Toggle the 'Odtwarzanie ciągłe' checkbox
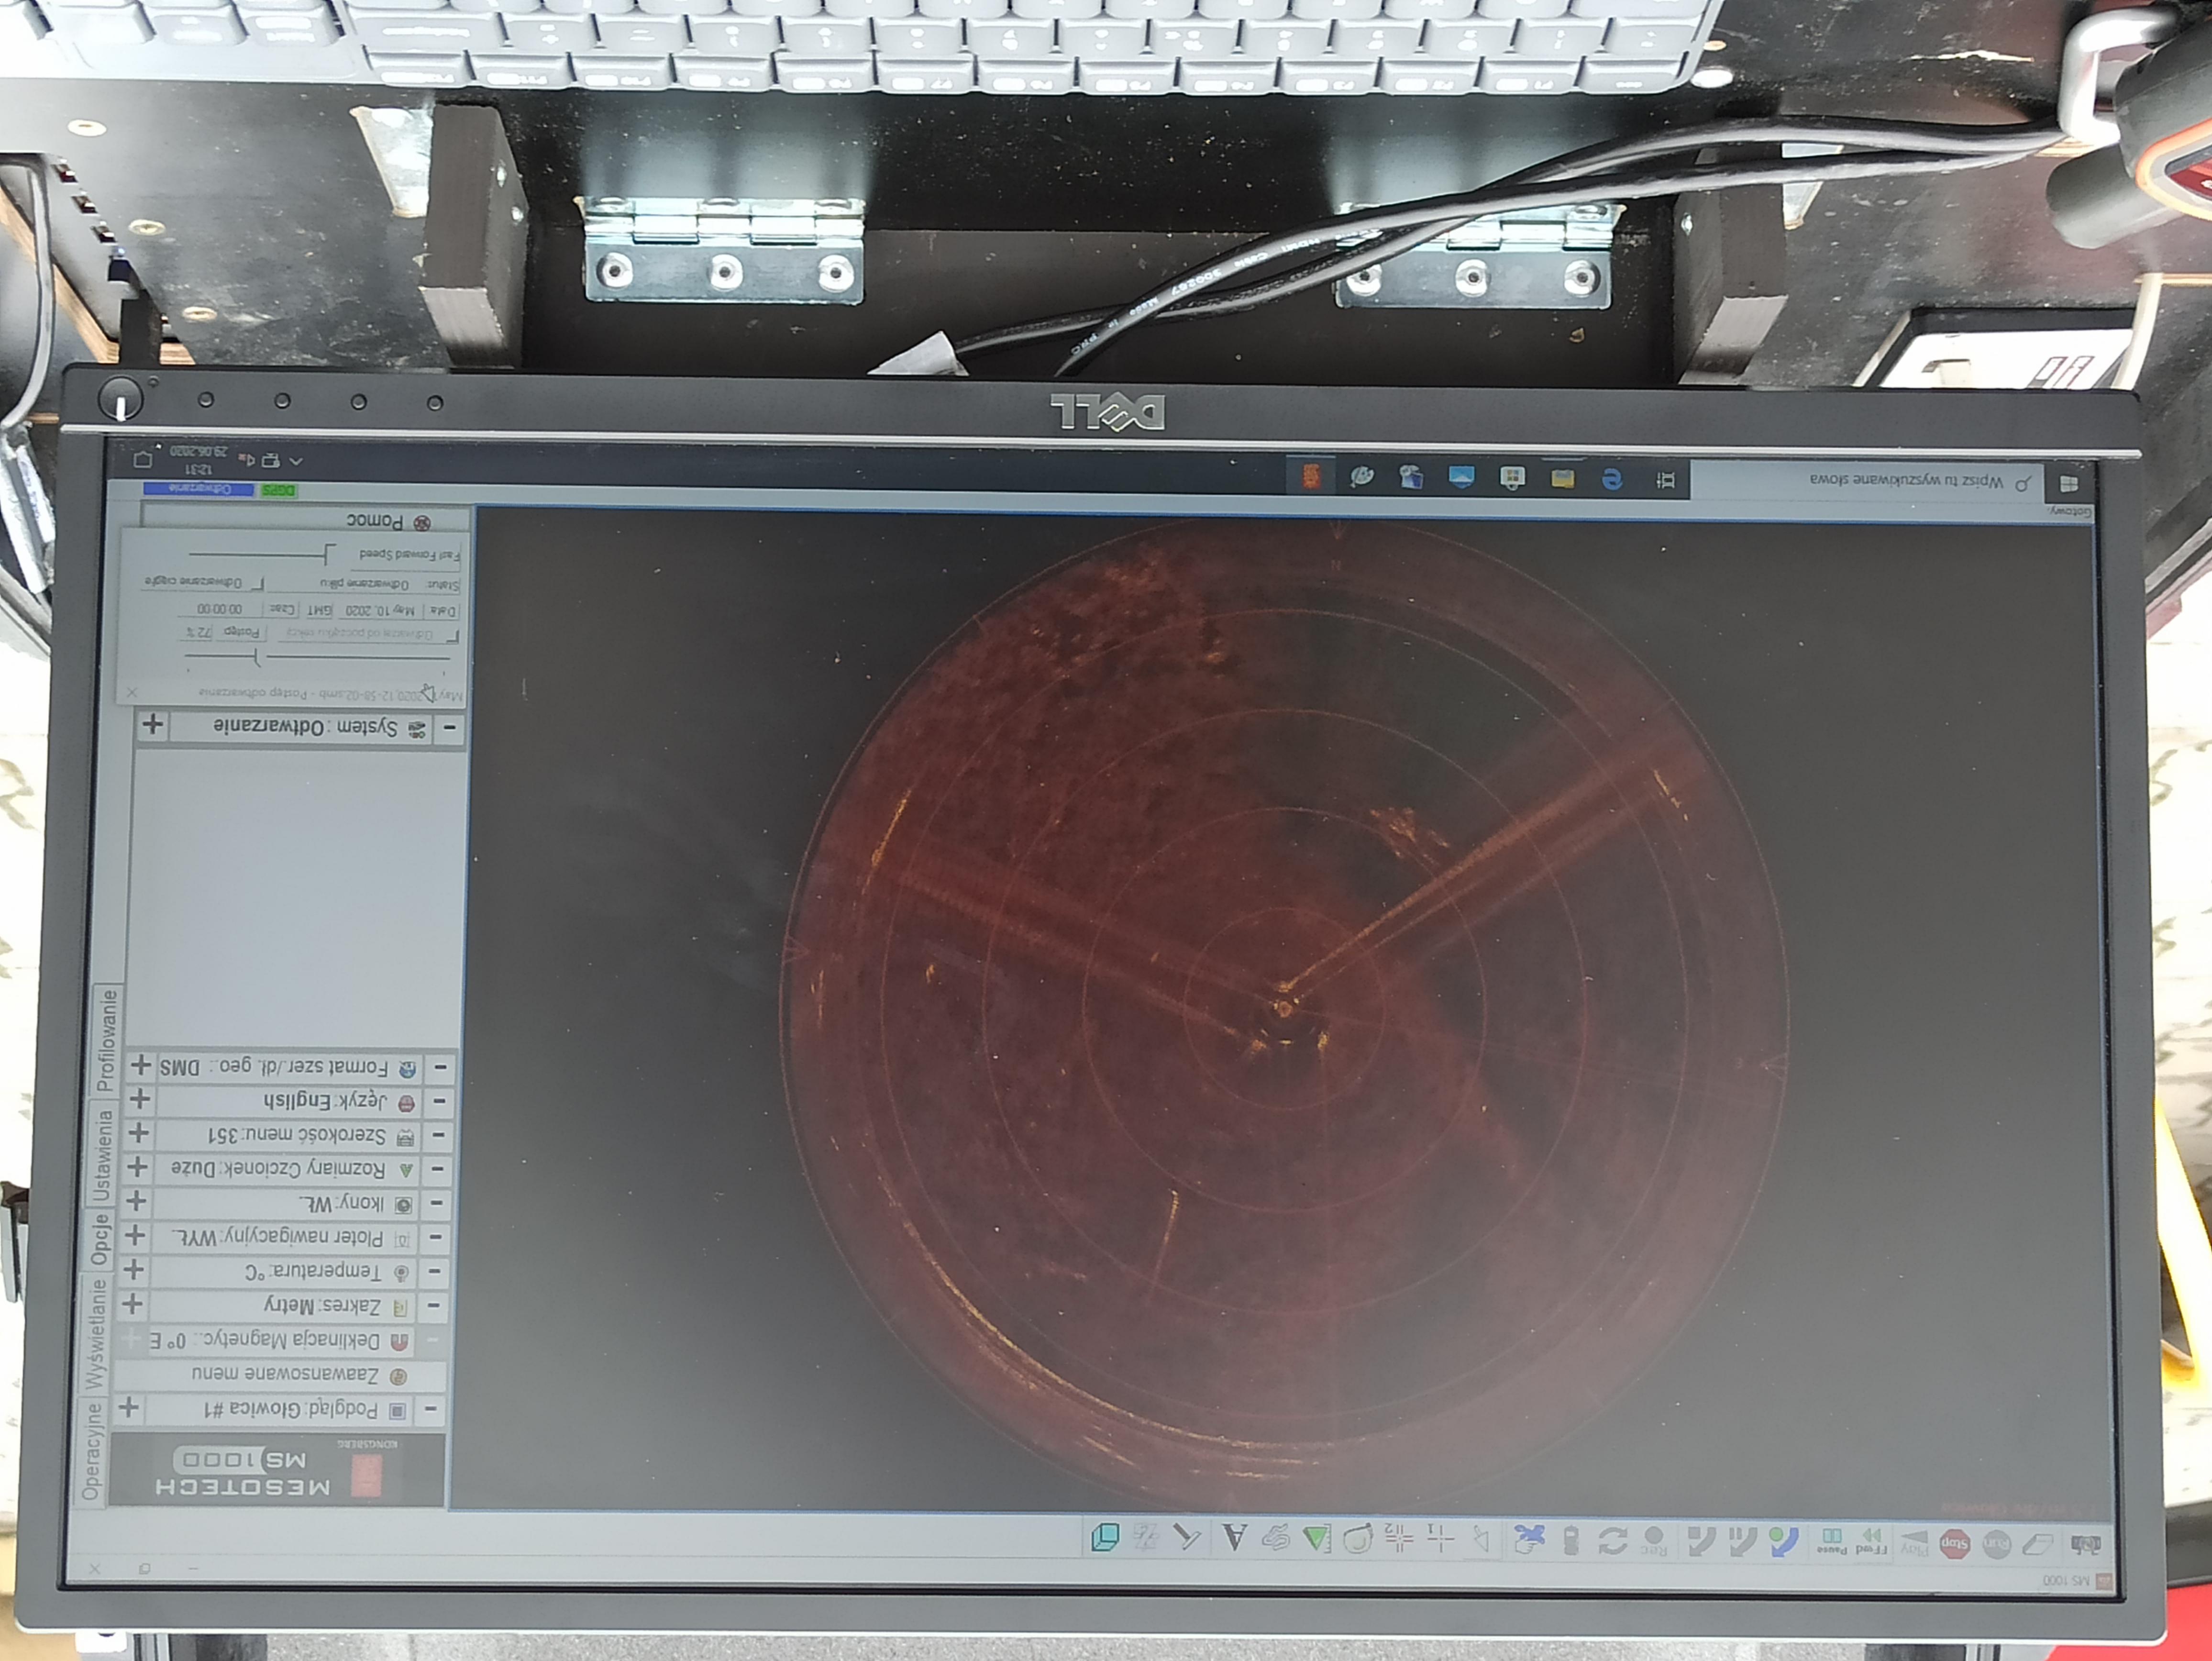The image size is (2212, 1661). click(258, 583)
